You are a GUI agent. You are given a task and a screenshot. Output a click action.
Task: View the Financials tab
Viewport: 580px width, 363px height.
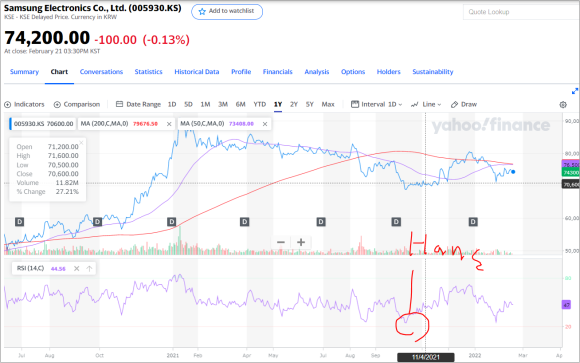(277, 72)
